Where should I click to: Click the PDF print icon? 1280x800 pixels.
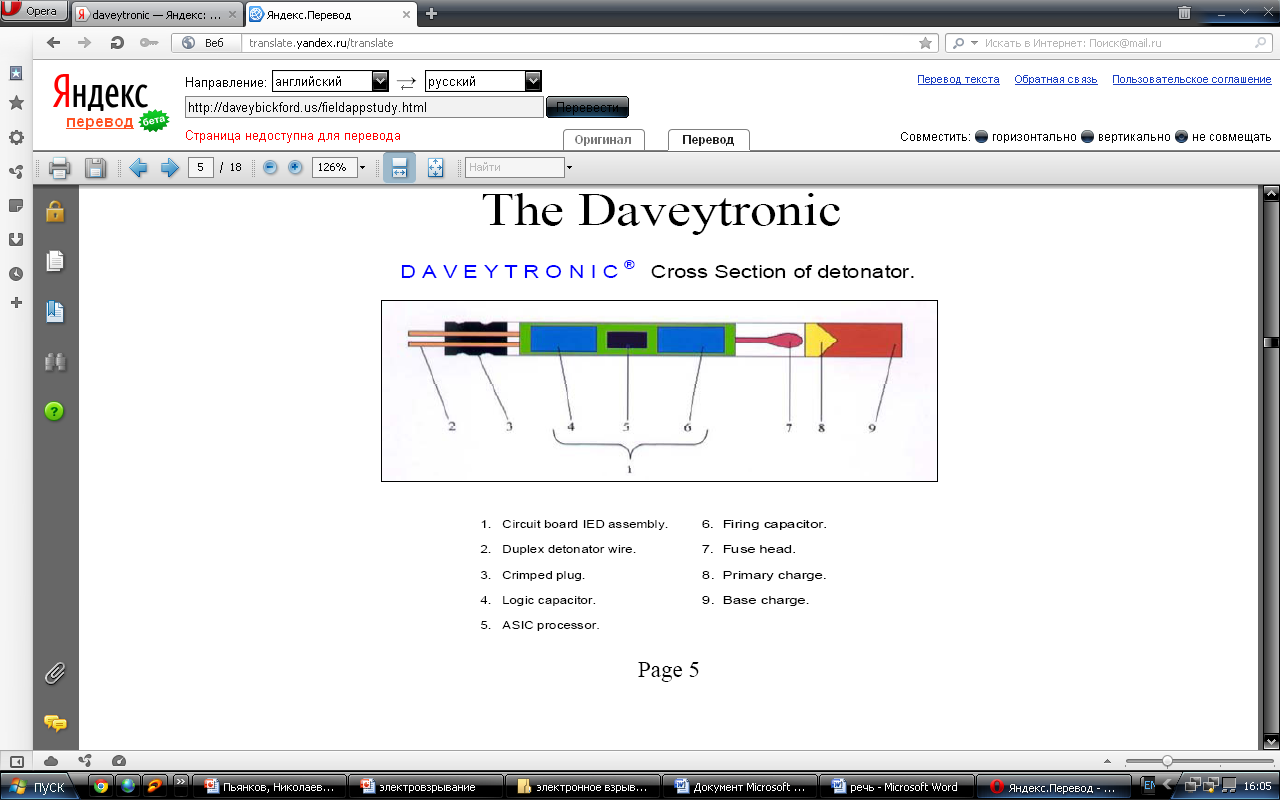[60, 168]
